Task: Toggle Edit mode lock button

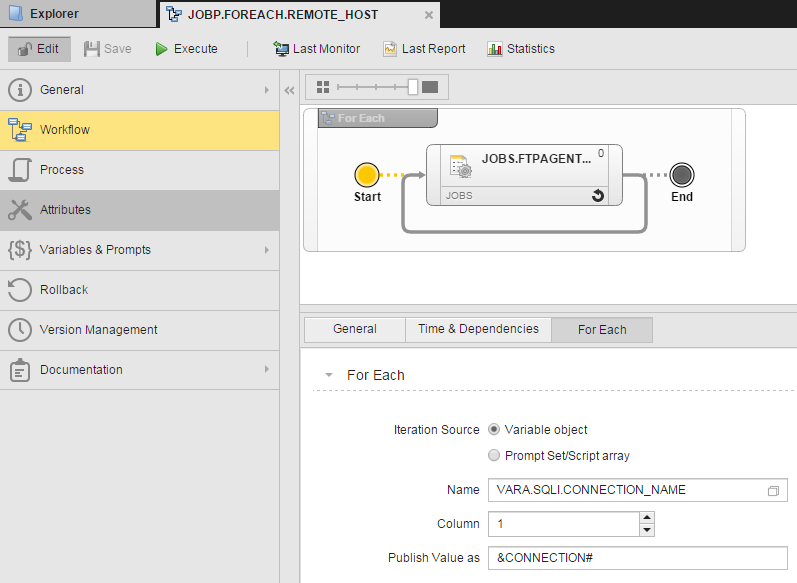Action: click(x=40, y=49)
